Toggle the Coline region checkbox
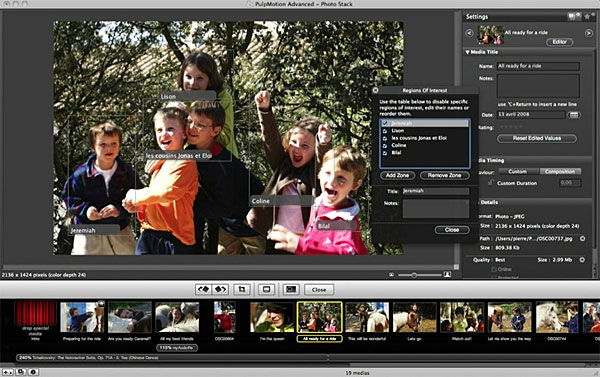 [x=385, y=145]
